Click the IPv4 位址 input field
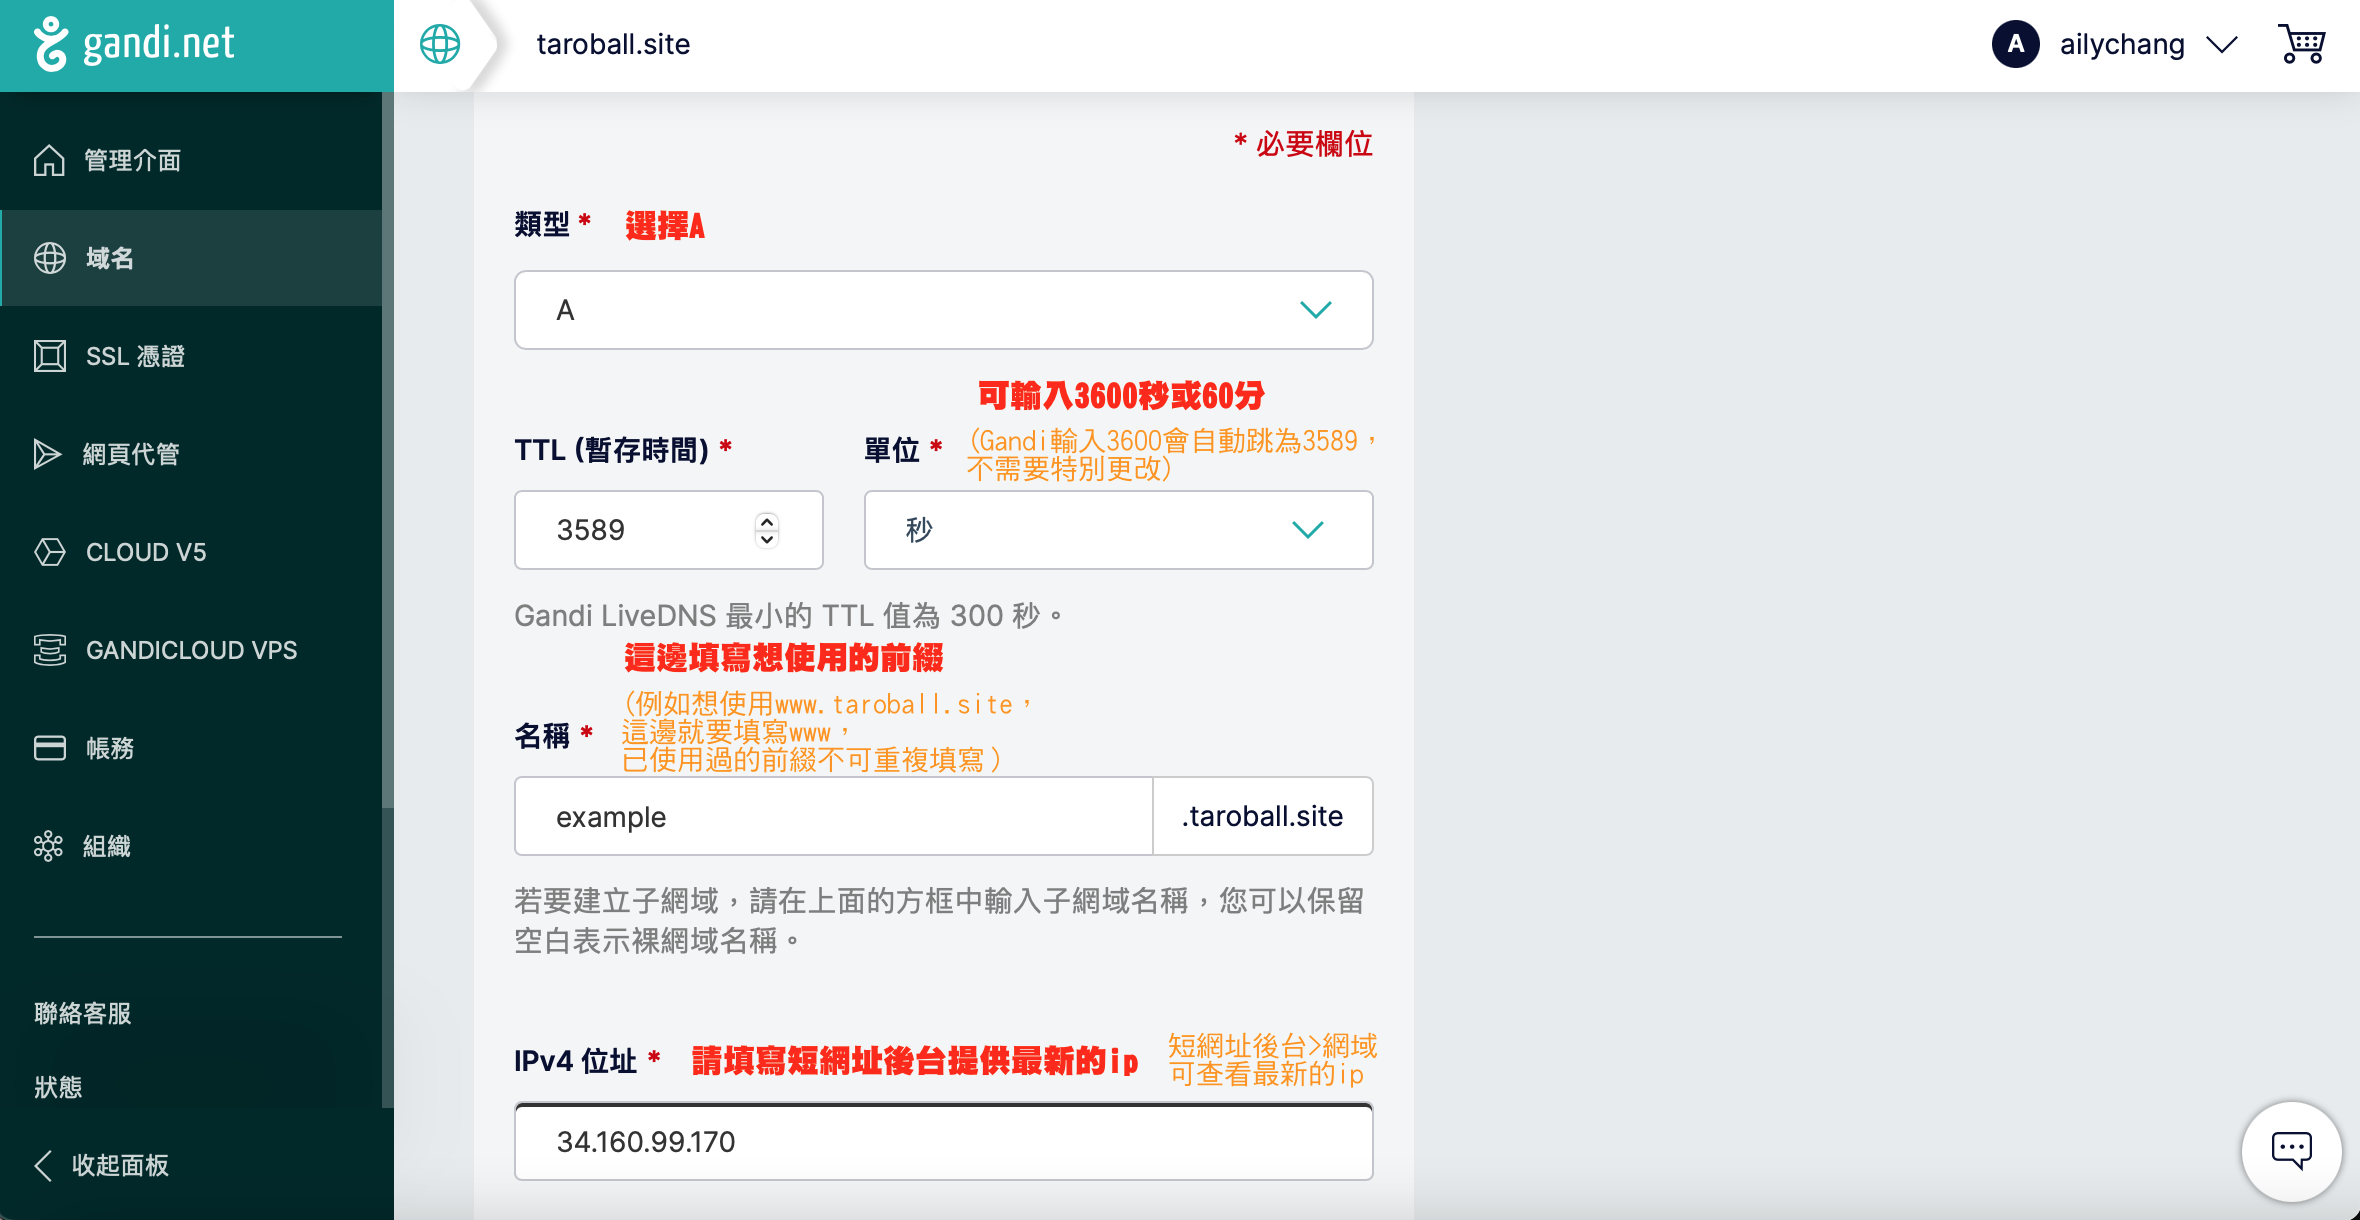2360x1220 pixels. (943, 1142)
